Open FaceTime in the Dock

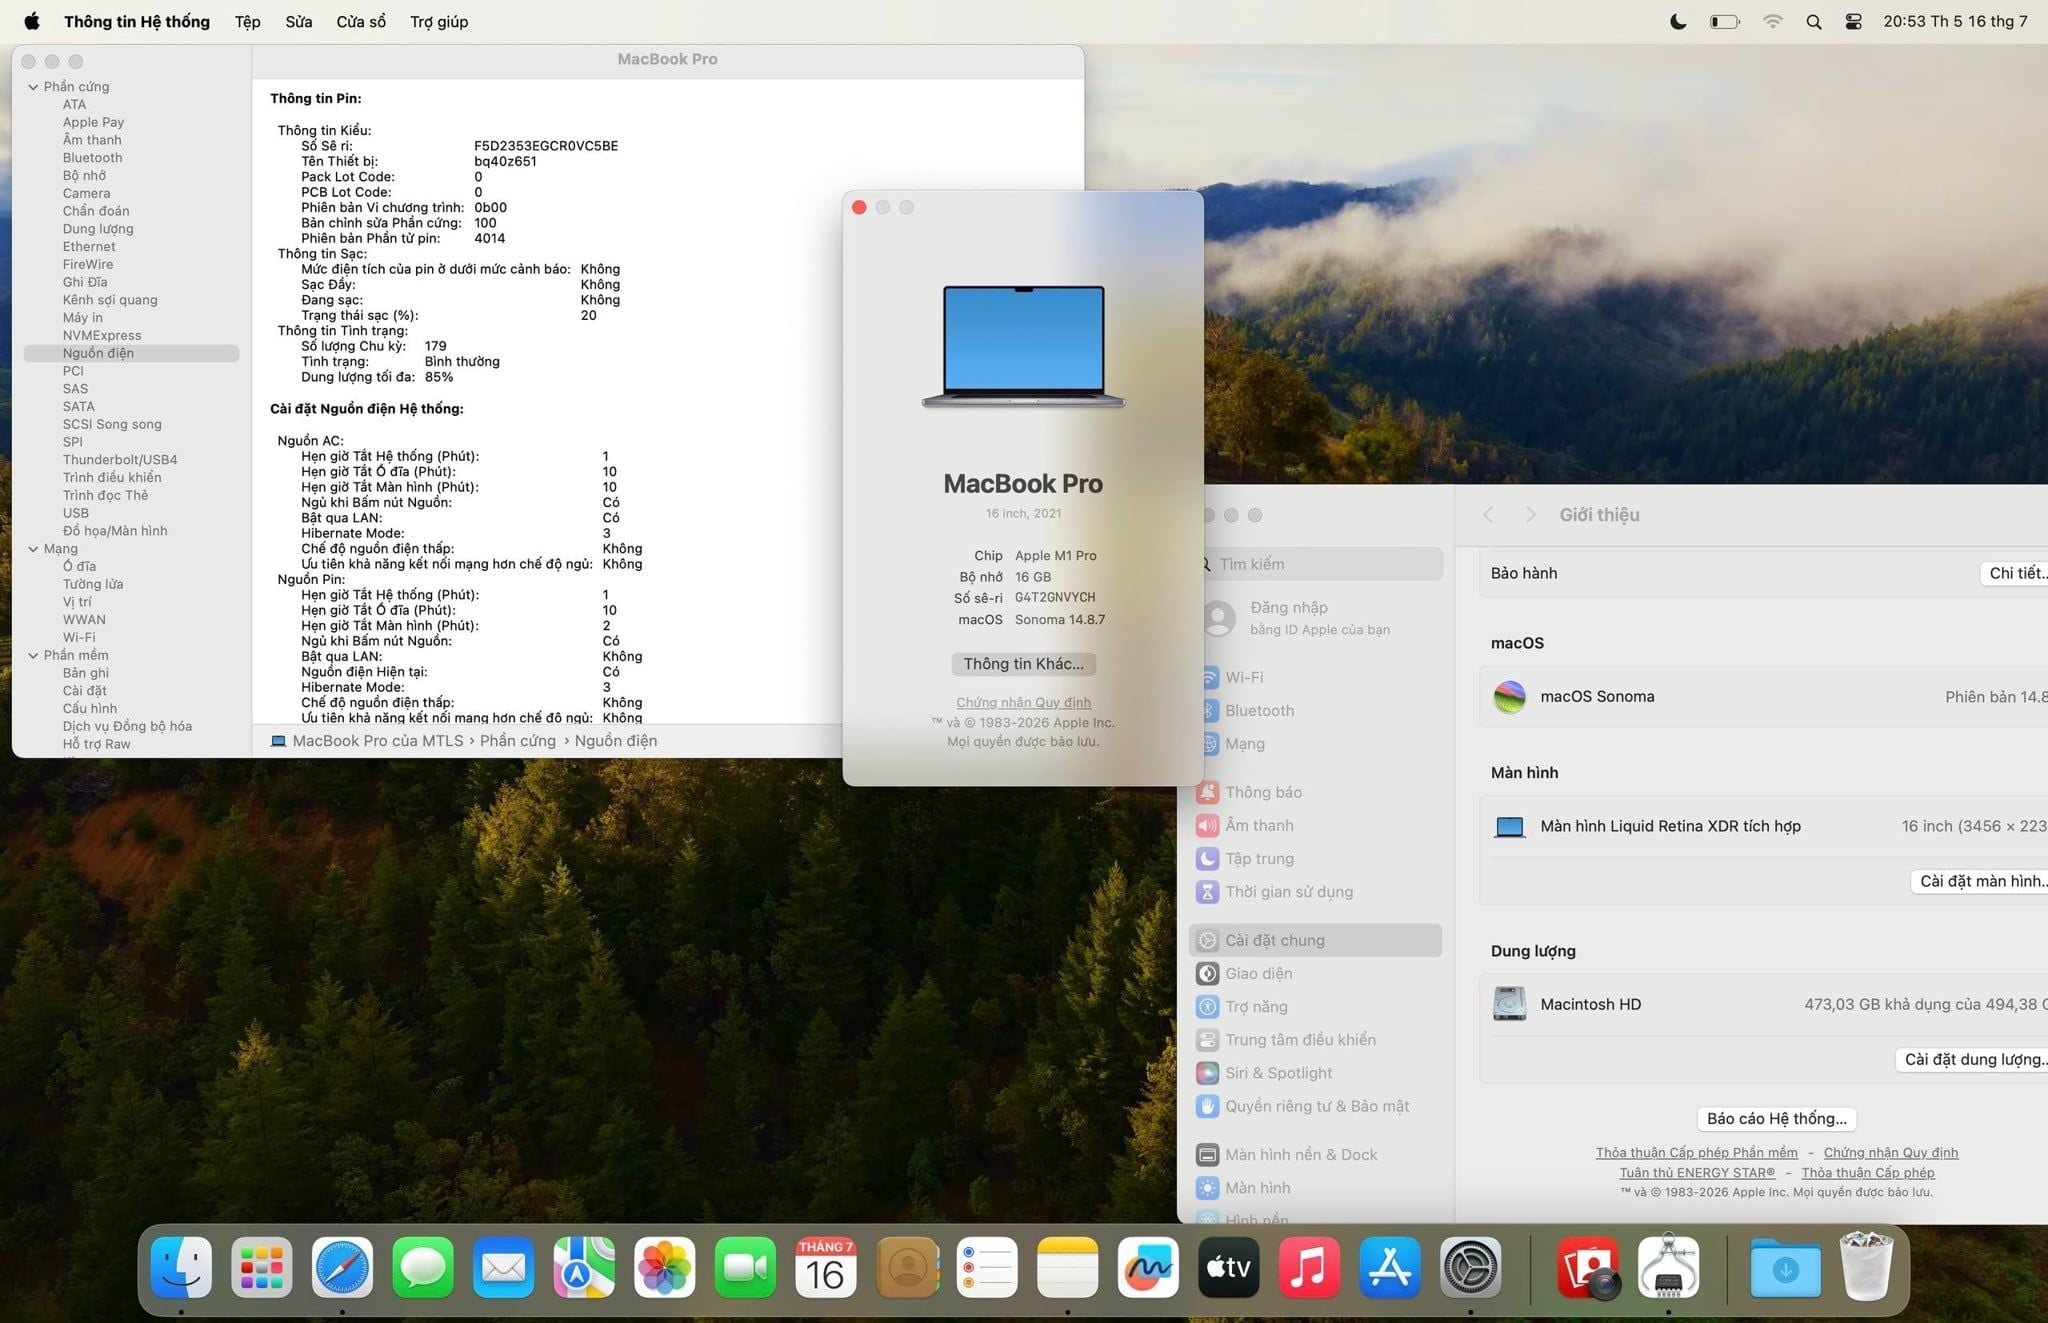pos(745,1267)
